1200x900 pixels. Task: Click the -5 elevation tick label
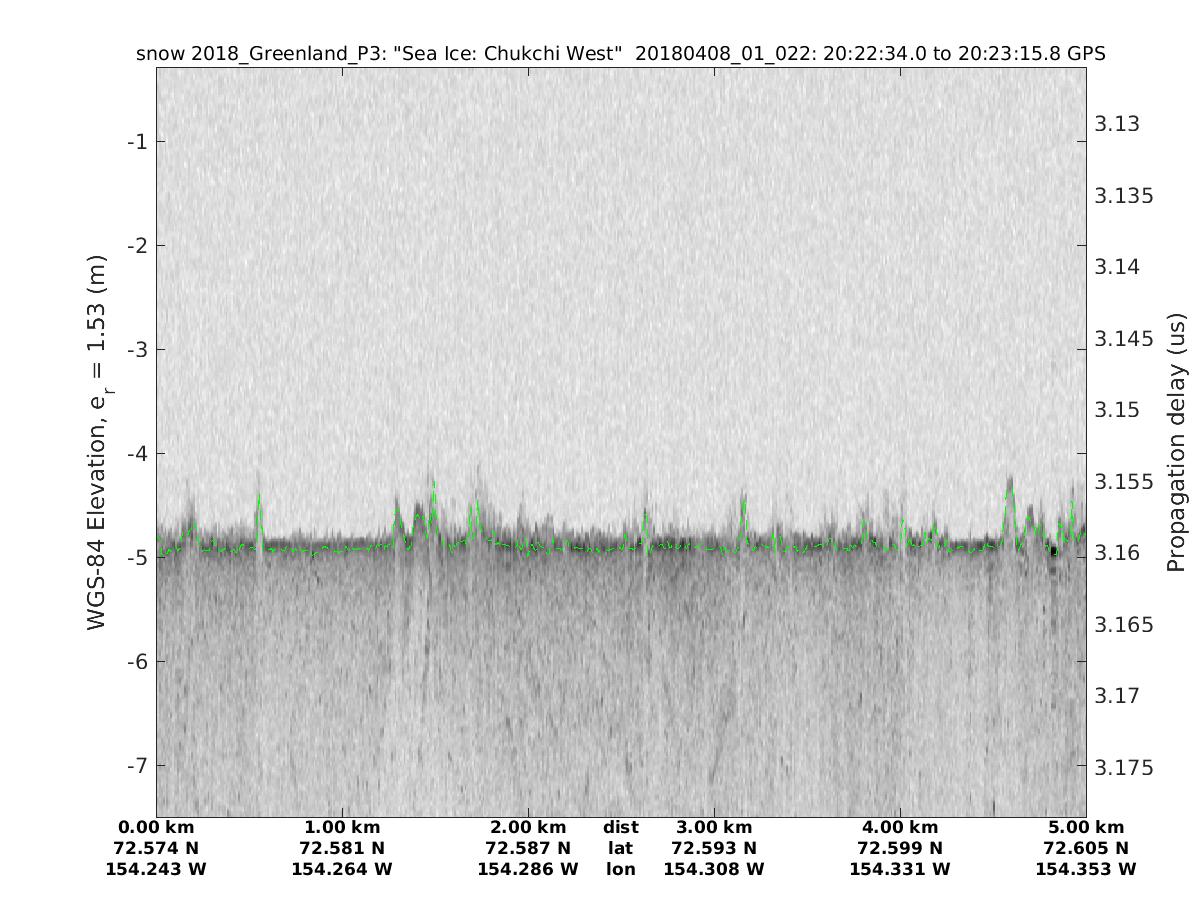click(137, 557)
